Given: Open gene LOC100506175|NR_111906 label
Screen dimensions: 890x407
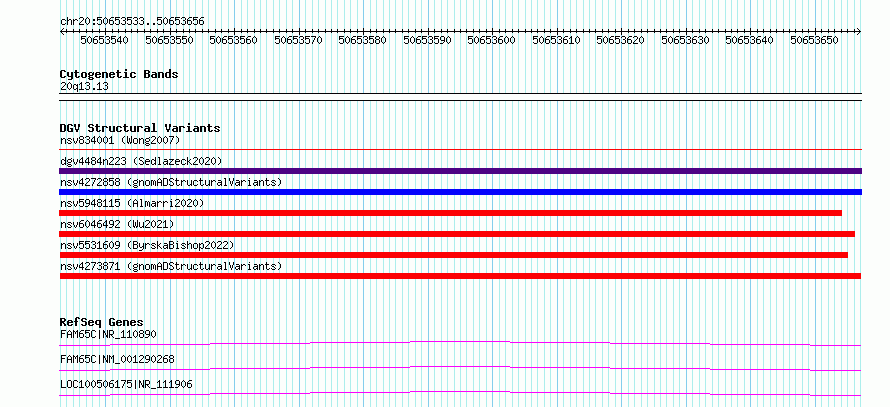Looking at the screenshot, I should (x=126, y=384).
